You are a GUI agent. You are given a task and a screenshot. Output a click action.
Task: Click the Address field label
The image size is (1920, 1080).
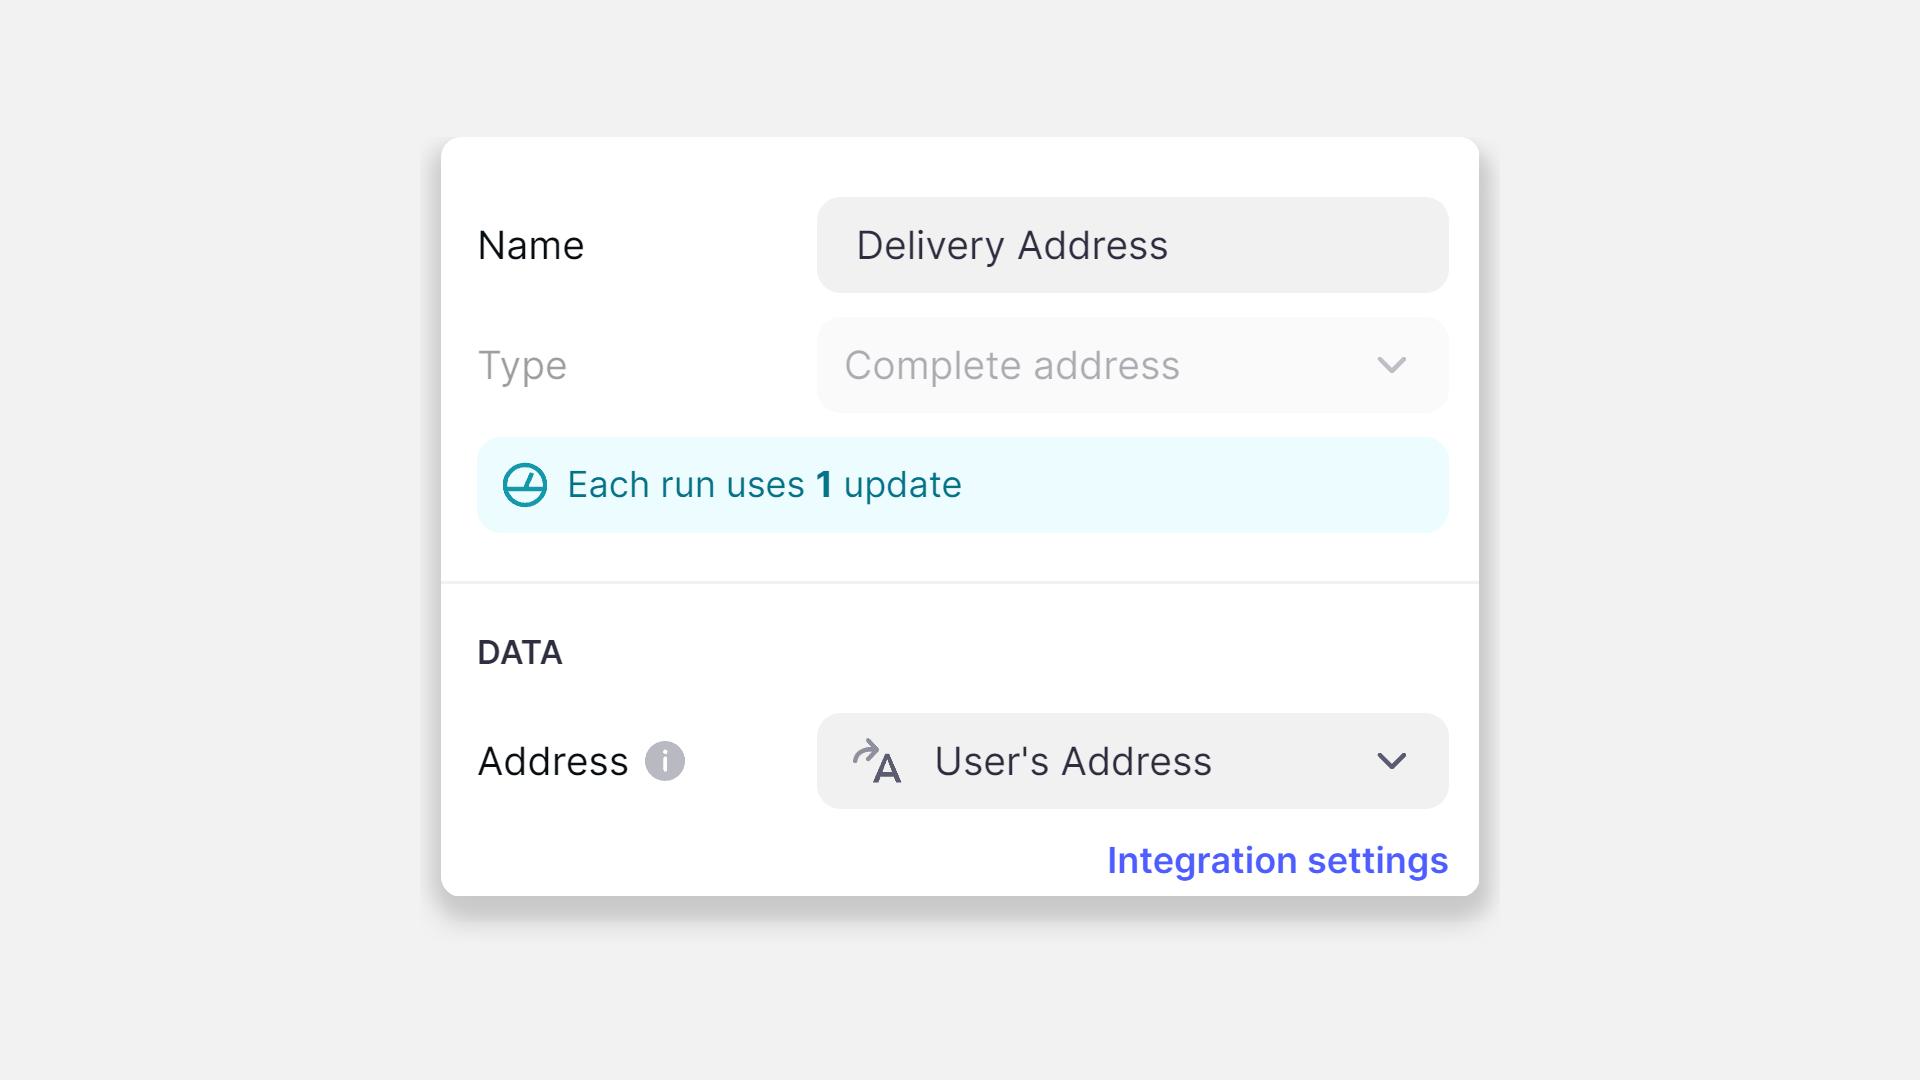pos(553,761)
